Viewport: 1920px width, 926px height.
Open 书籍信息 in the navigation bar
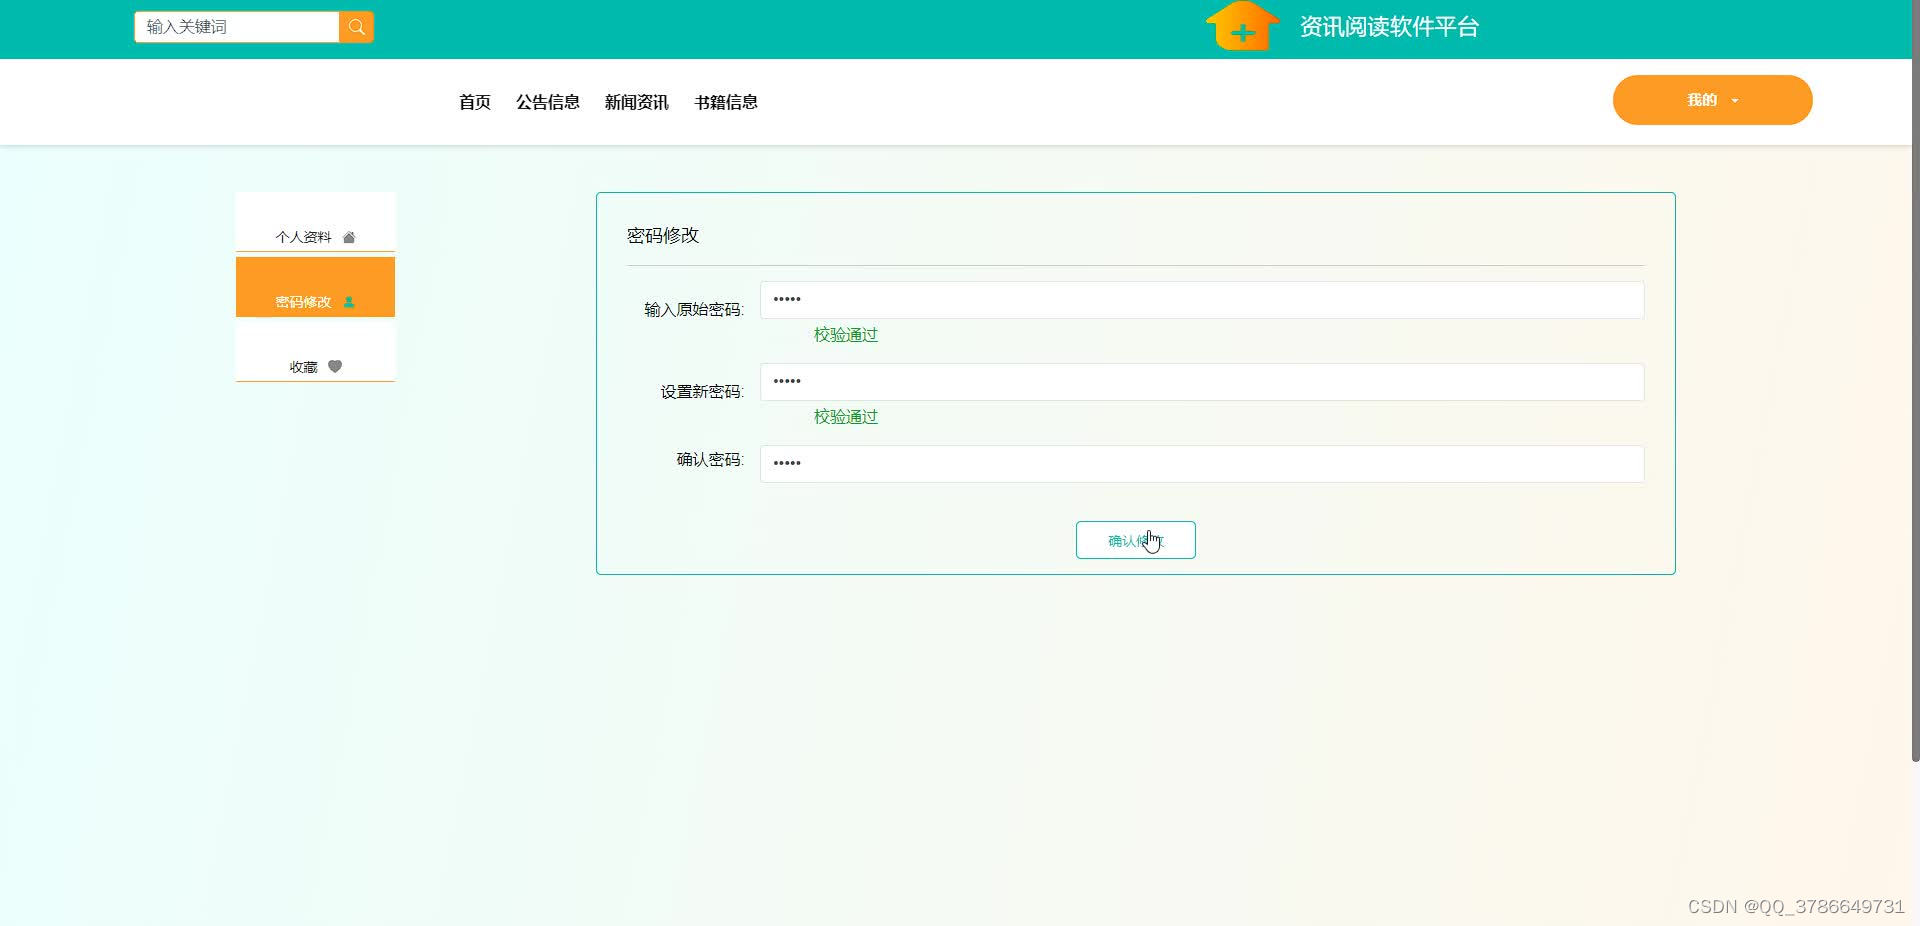coord(726,102)
